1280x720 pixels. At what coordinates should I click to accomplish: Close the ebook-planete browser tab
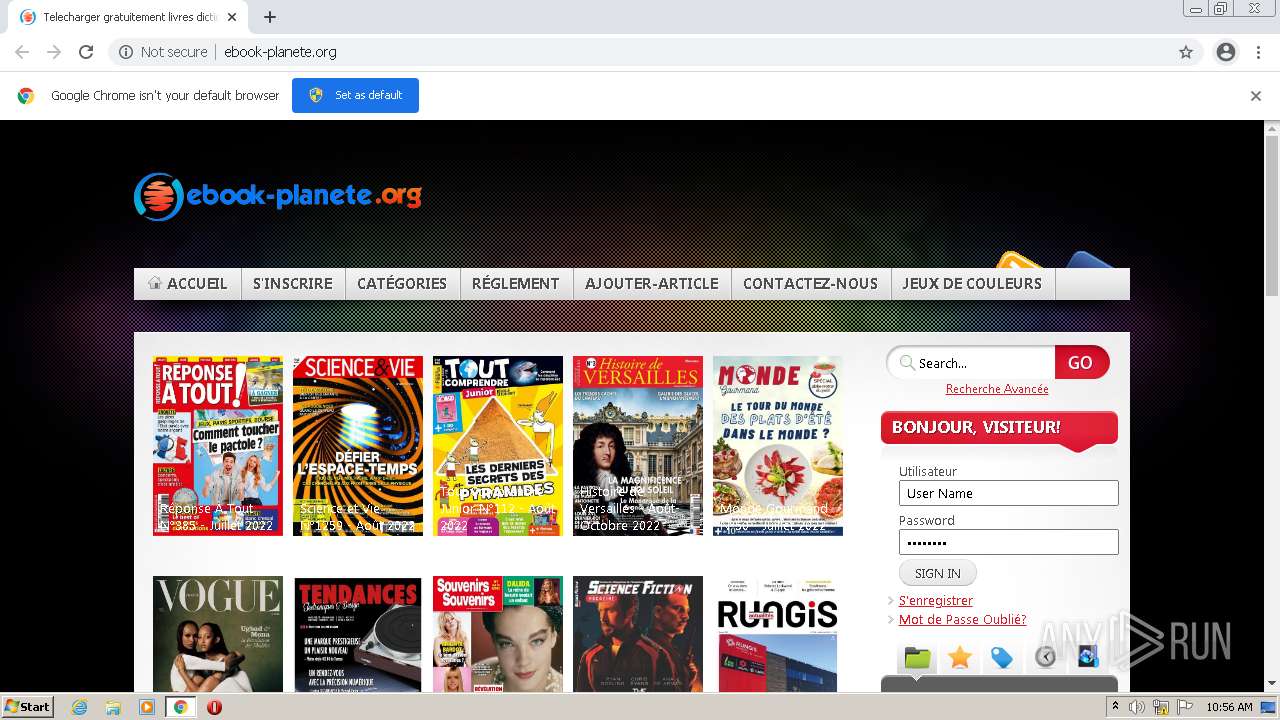pos(232,17)
